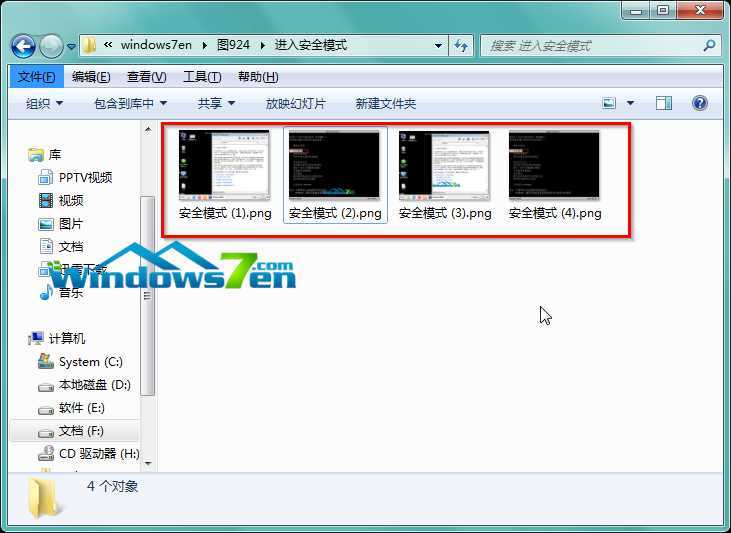This screenshot has width=731, height=533.
Task: Open the 视频 library
Action: pos(70,201)
